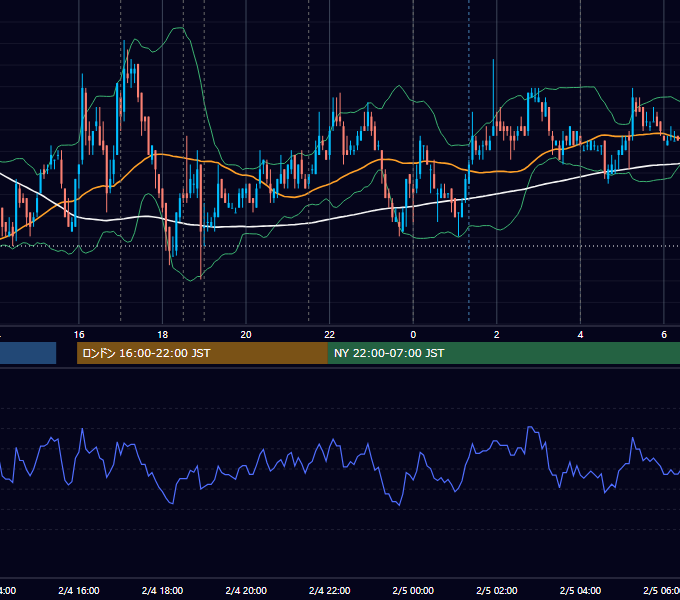Select the ロンドン 16:00-22:00 JST session bar
This screenshot has height=600, width=680.
click(202, 353)
